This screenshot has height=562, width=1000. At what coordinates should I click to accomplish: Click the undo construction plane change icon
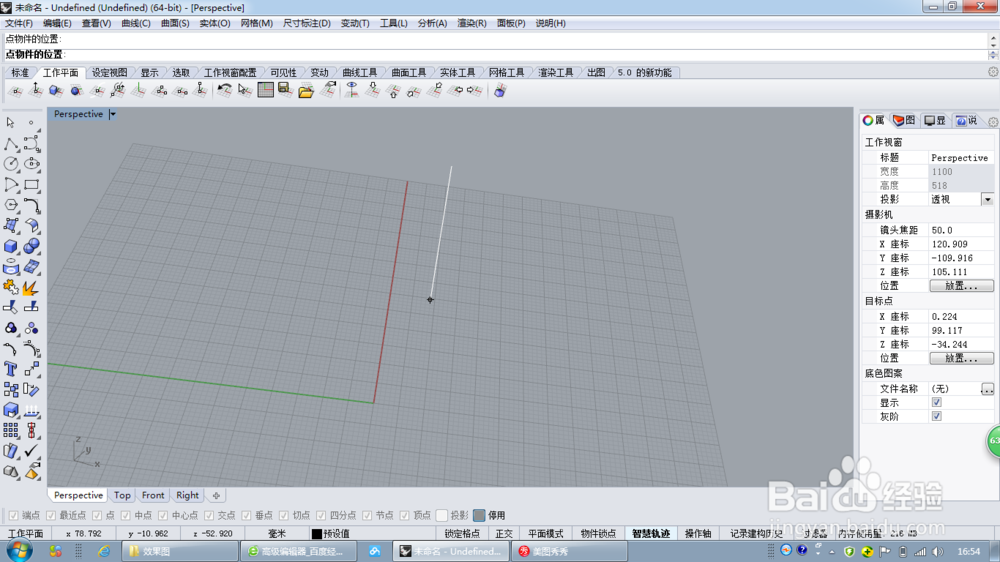(224, 91)
